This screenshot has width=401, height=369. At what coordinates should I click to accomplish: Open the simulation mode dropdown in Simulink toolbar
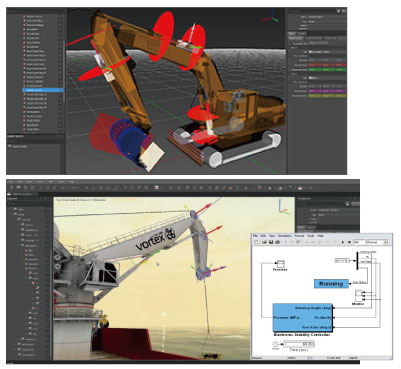coord(377,242)
